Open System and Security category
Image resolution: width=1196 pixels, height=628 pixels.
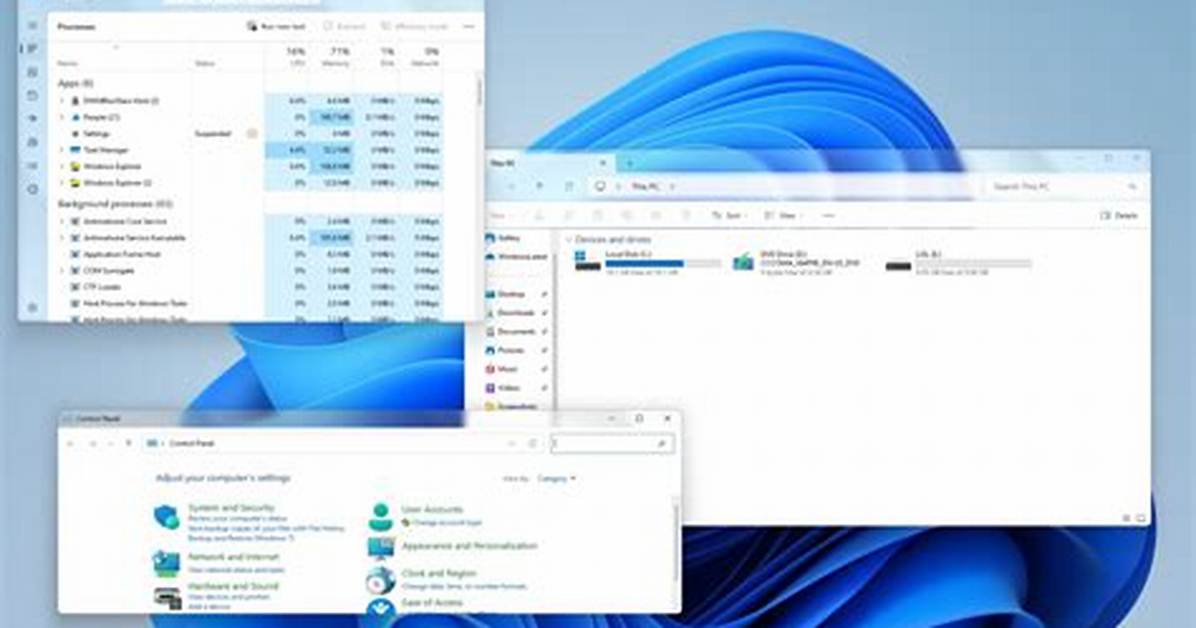coord(231,507)
